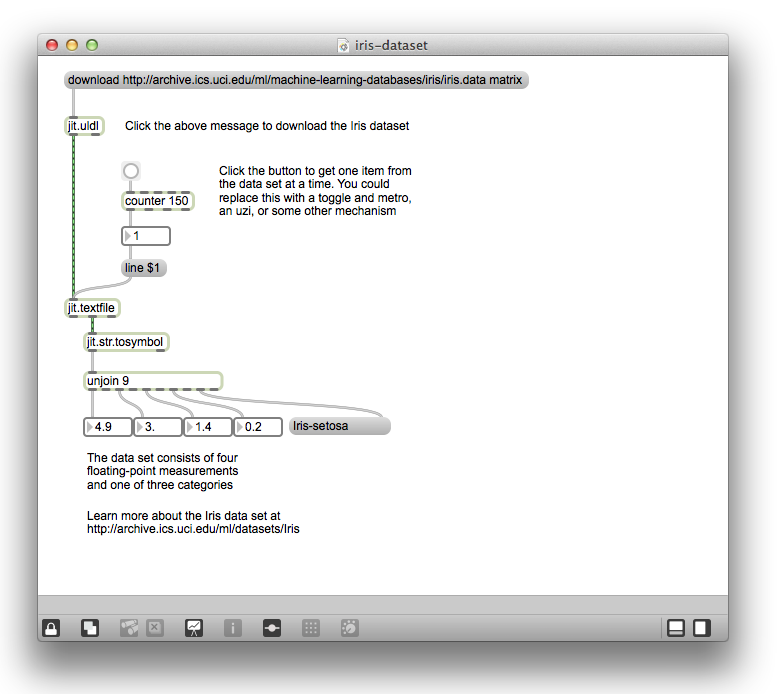Show the right sidebar panel icon
Screen dimensions: 782x694
point(702,628)
